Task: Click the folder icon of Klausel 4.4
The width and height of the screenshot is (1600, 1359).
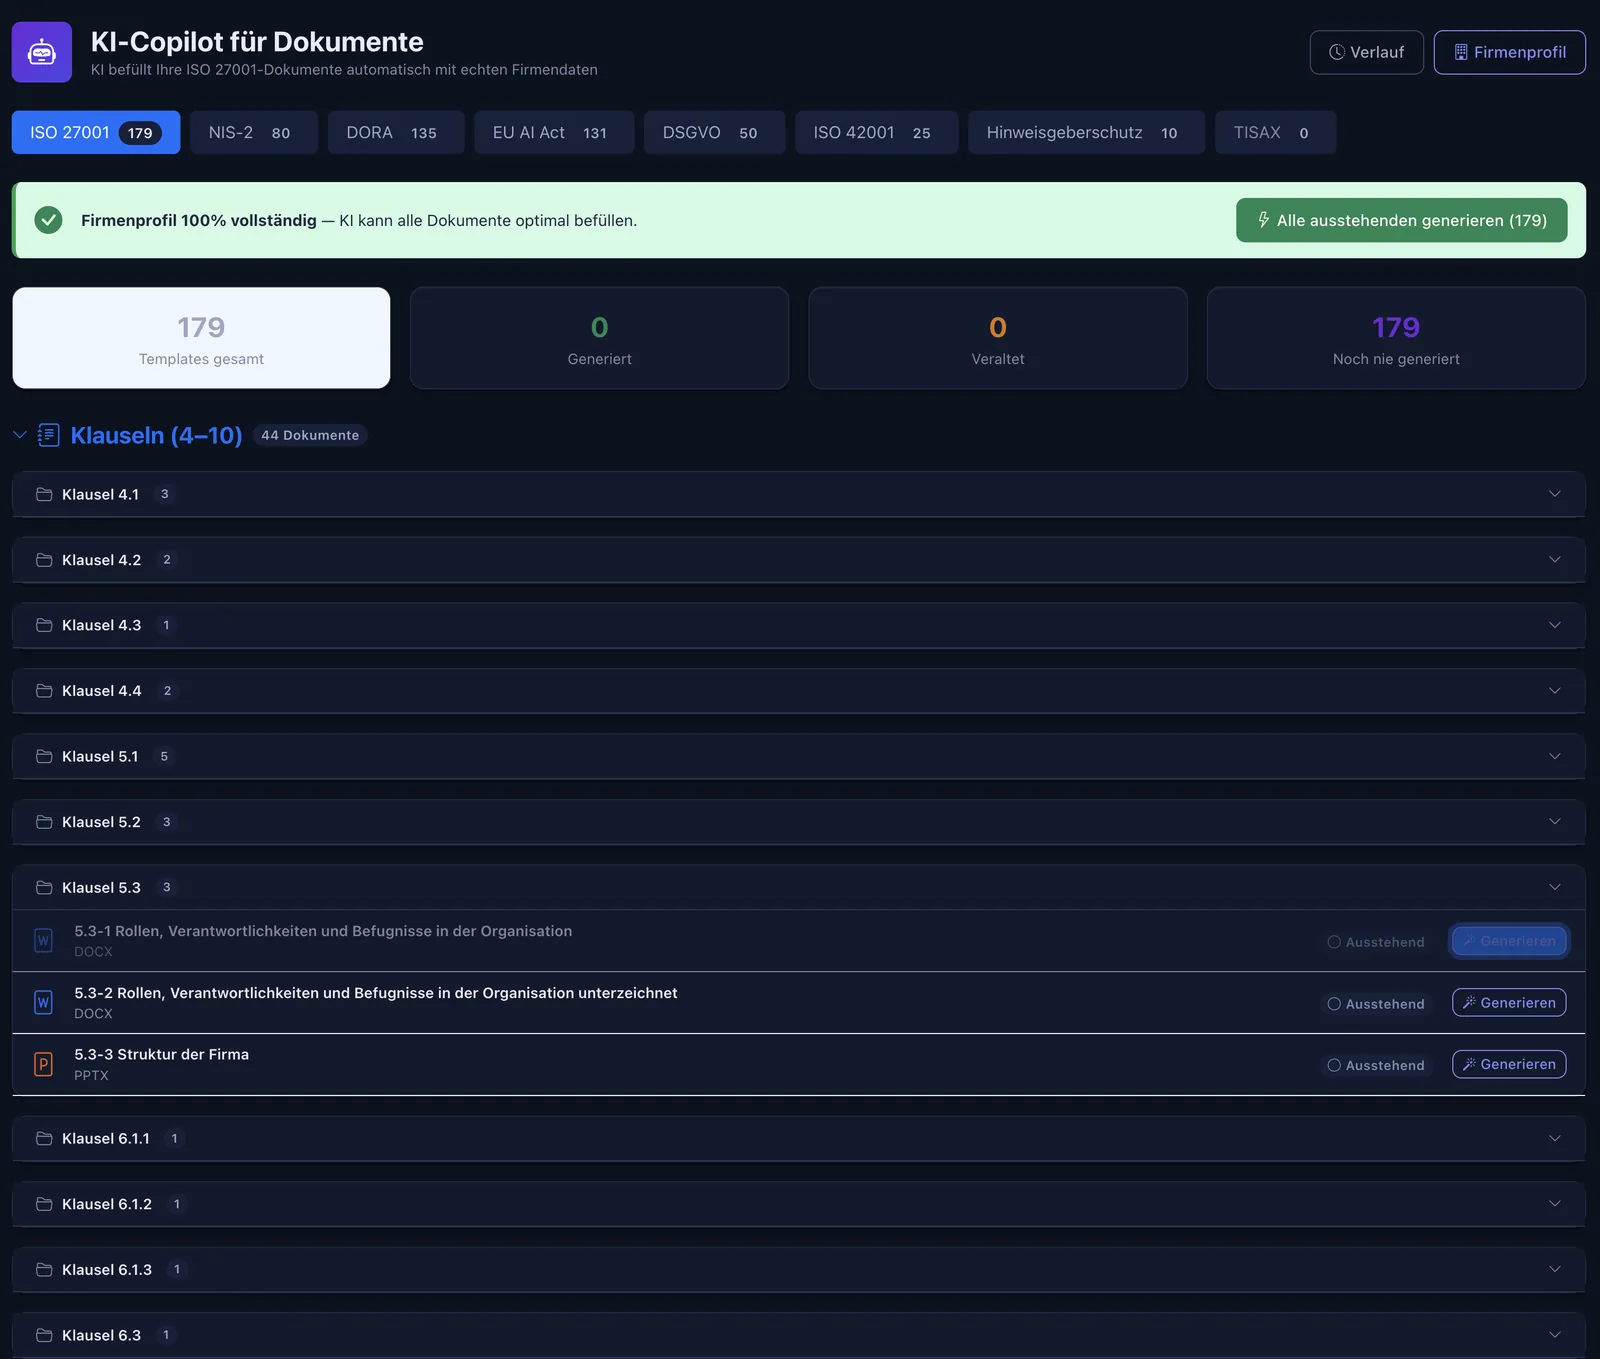Action: (44, 691)
